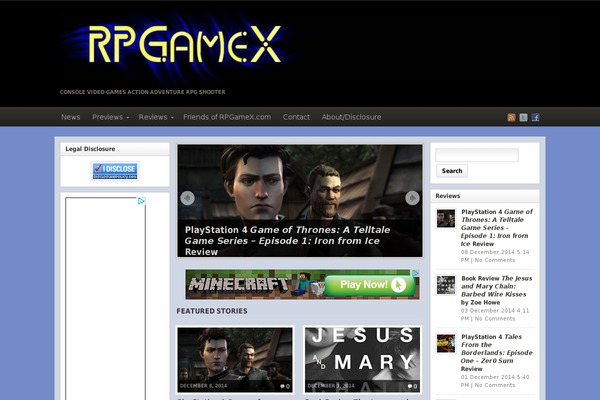Open the Contact page

click(296, 117)
